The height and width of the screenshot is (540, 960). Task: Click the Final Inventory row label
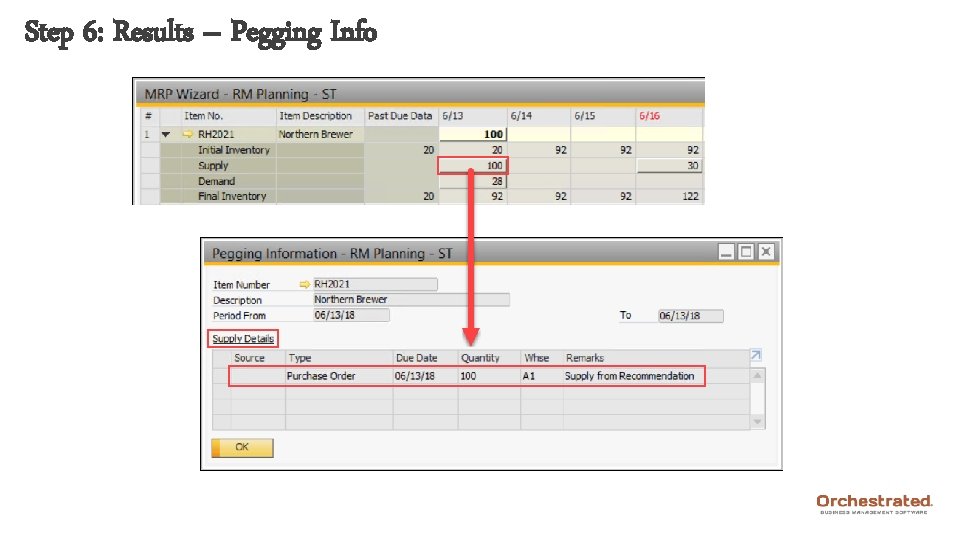(x=232, y=197)
